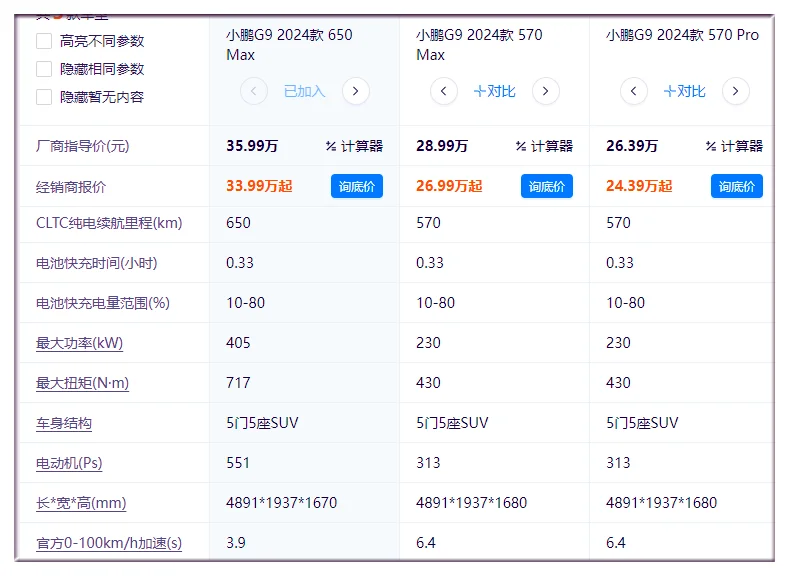Click the 厂商指导价(元) row label

click(x=83, y=146)
